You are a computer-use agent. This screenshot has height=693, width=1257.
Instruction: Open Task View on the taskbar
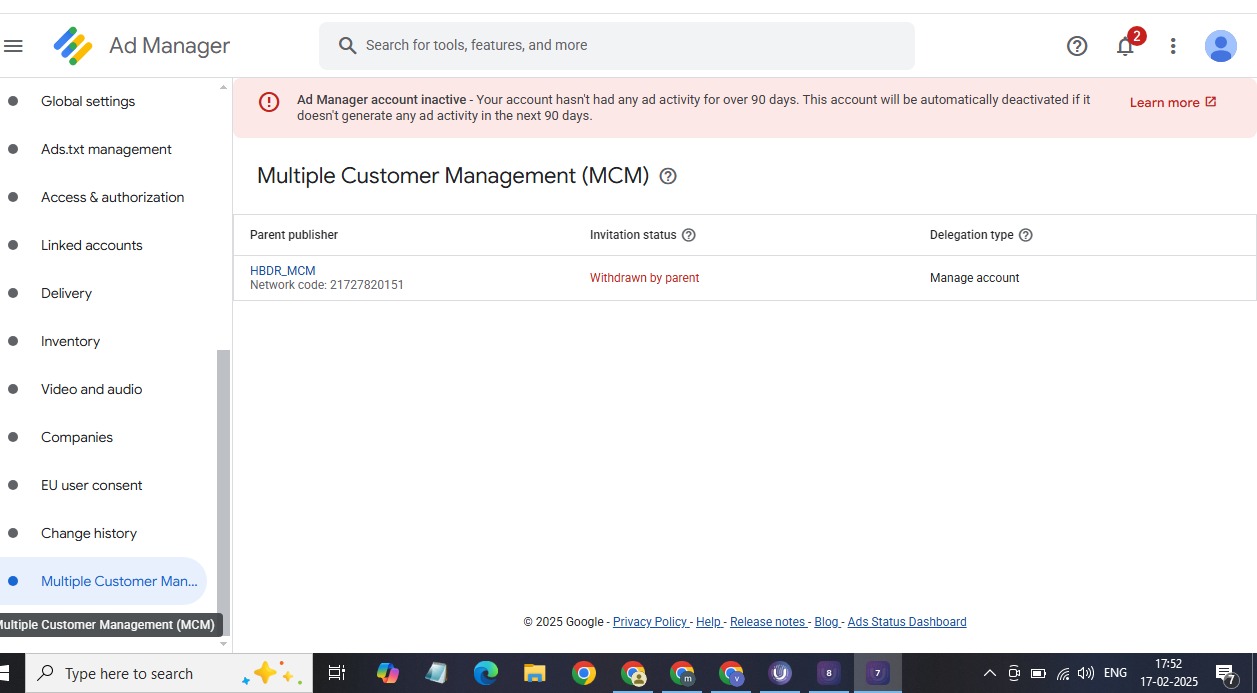click(x=337, y=673)
